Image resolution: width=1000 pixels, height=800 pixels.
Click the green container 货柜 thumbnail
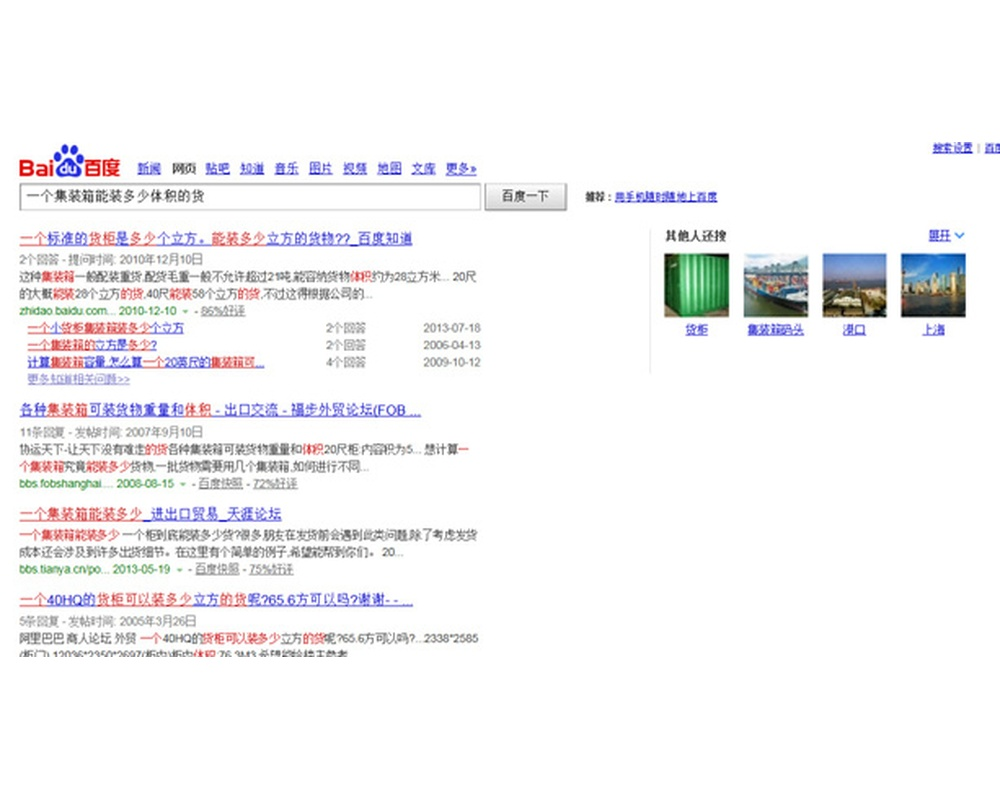tap(696, 285)
